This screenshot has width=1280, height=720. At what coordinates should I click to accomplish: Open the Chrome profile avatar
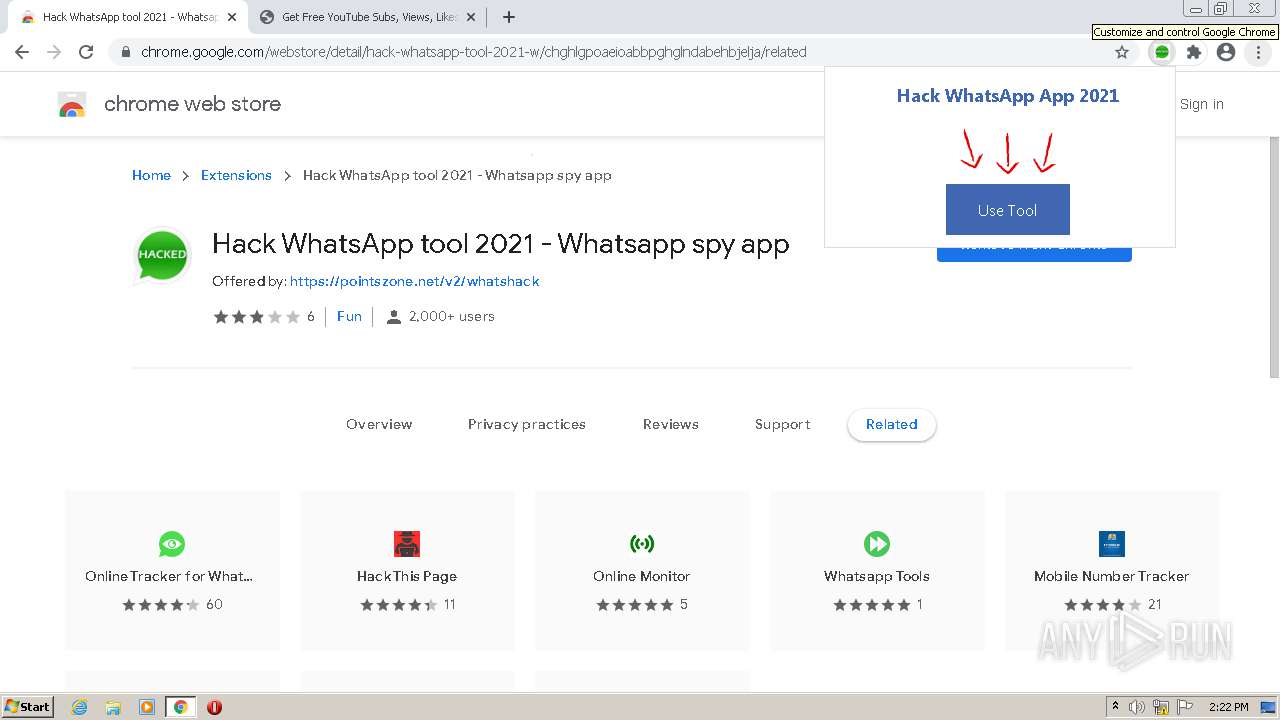(x=1226, y=52)
